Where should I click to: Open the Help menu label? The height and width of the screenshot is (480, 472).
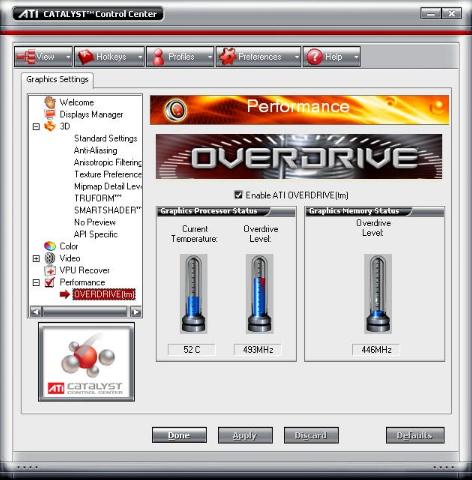pyautogui.click(x=333, y=57)
